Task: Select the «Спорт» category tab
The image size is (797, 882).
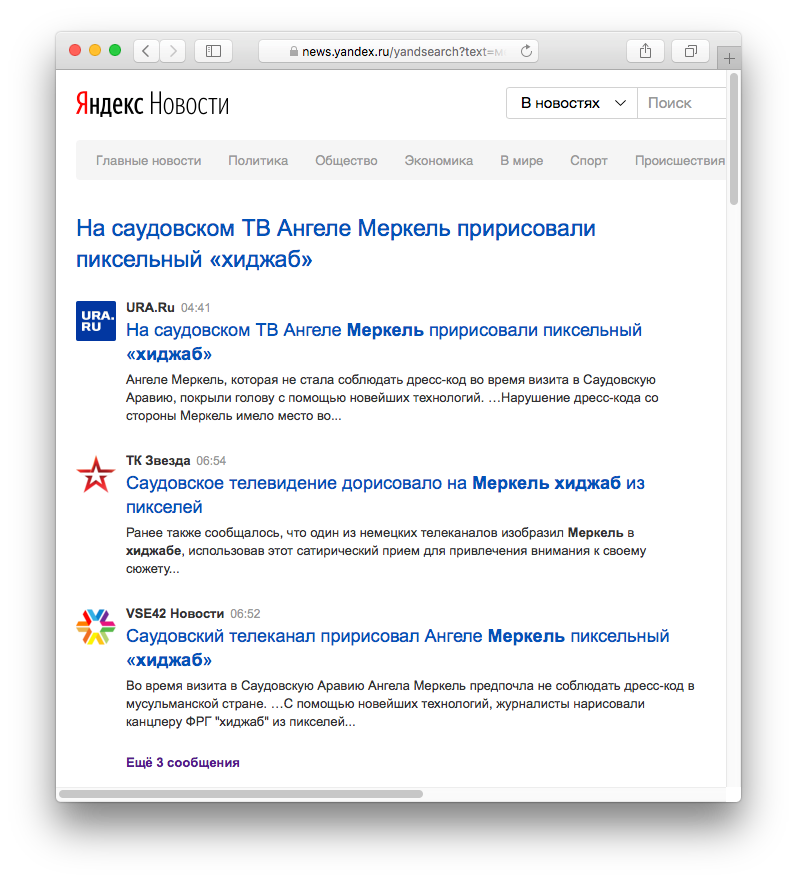Action: (588, 160)
